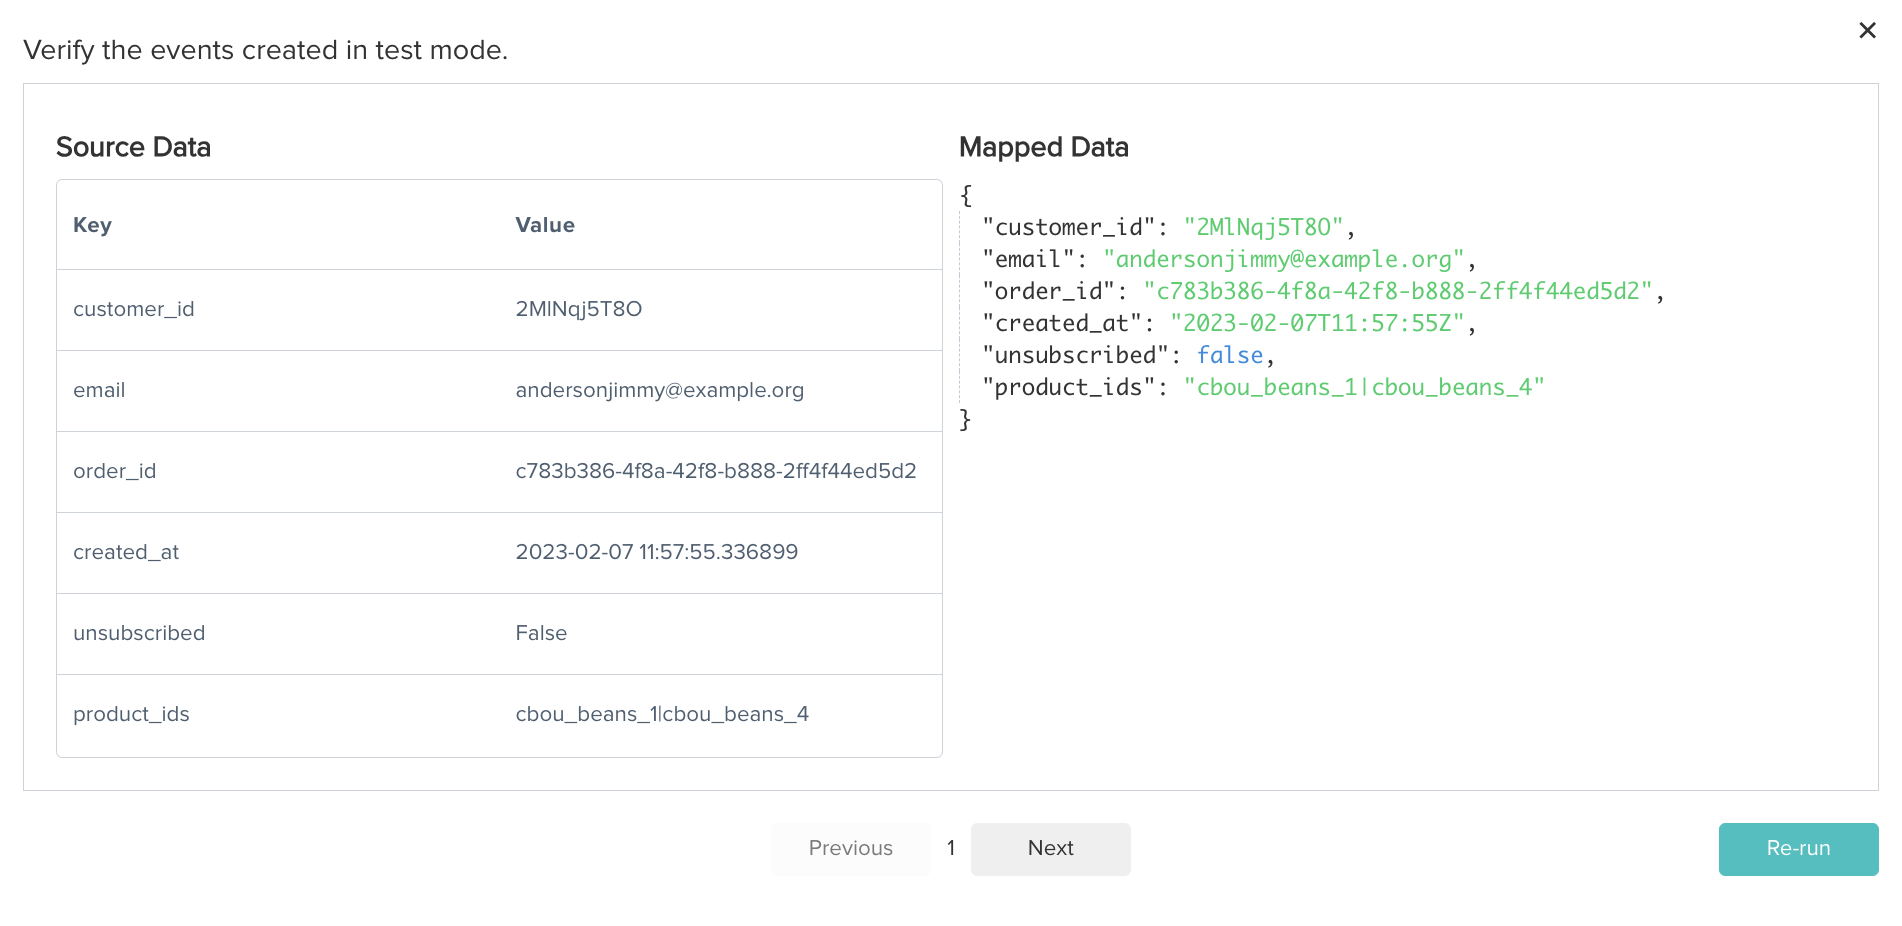Click the Re-run button
The width and height of the screenshot is (1902, 926).
point(1798,849)
